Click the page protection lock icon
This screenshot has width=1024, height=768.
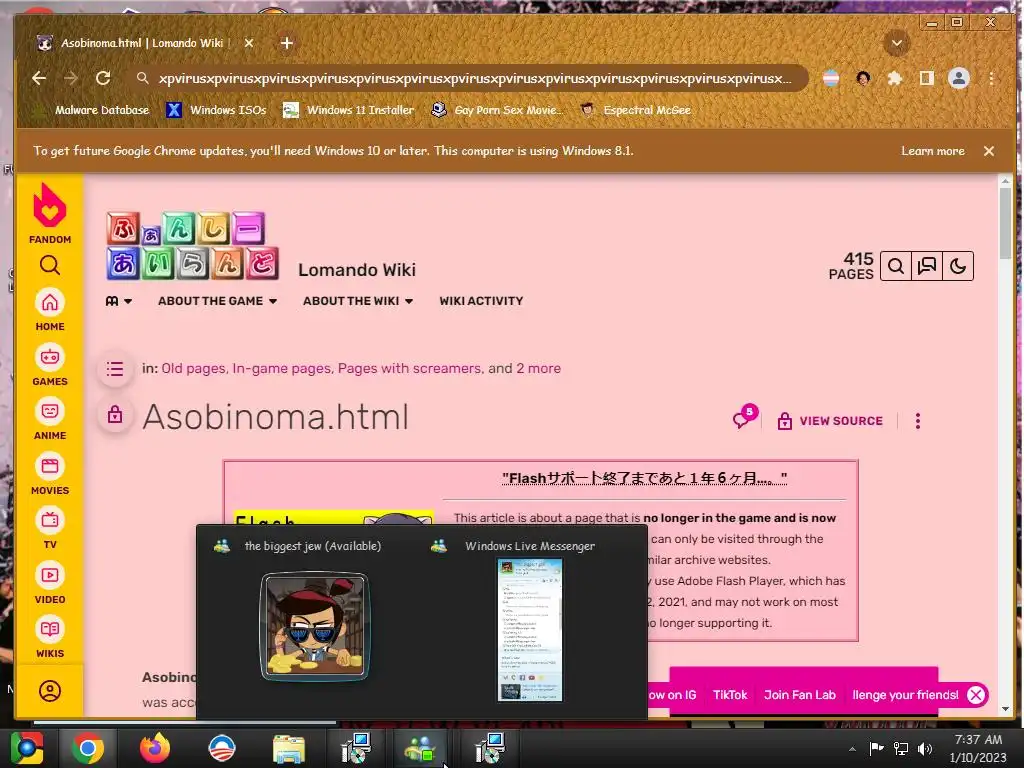115,415
